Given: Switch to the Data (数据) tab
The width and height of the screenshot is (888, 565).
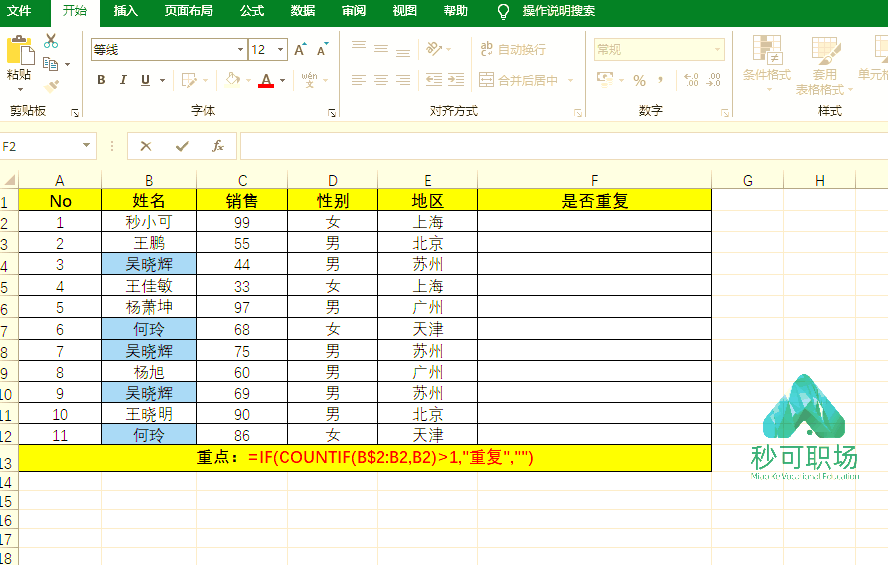Looking at the screenshot, I should (303, 11).
